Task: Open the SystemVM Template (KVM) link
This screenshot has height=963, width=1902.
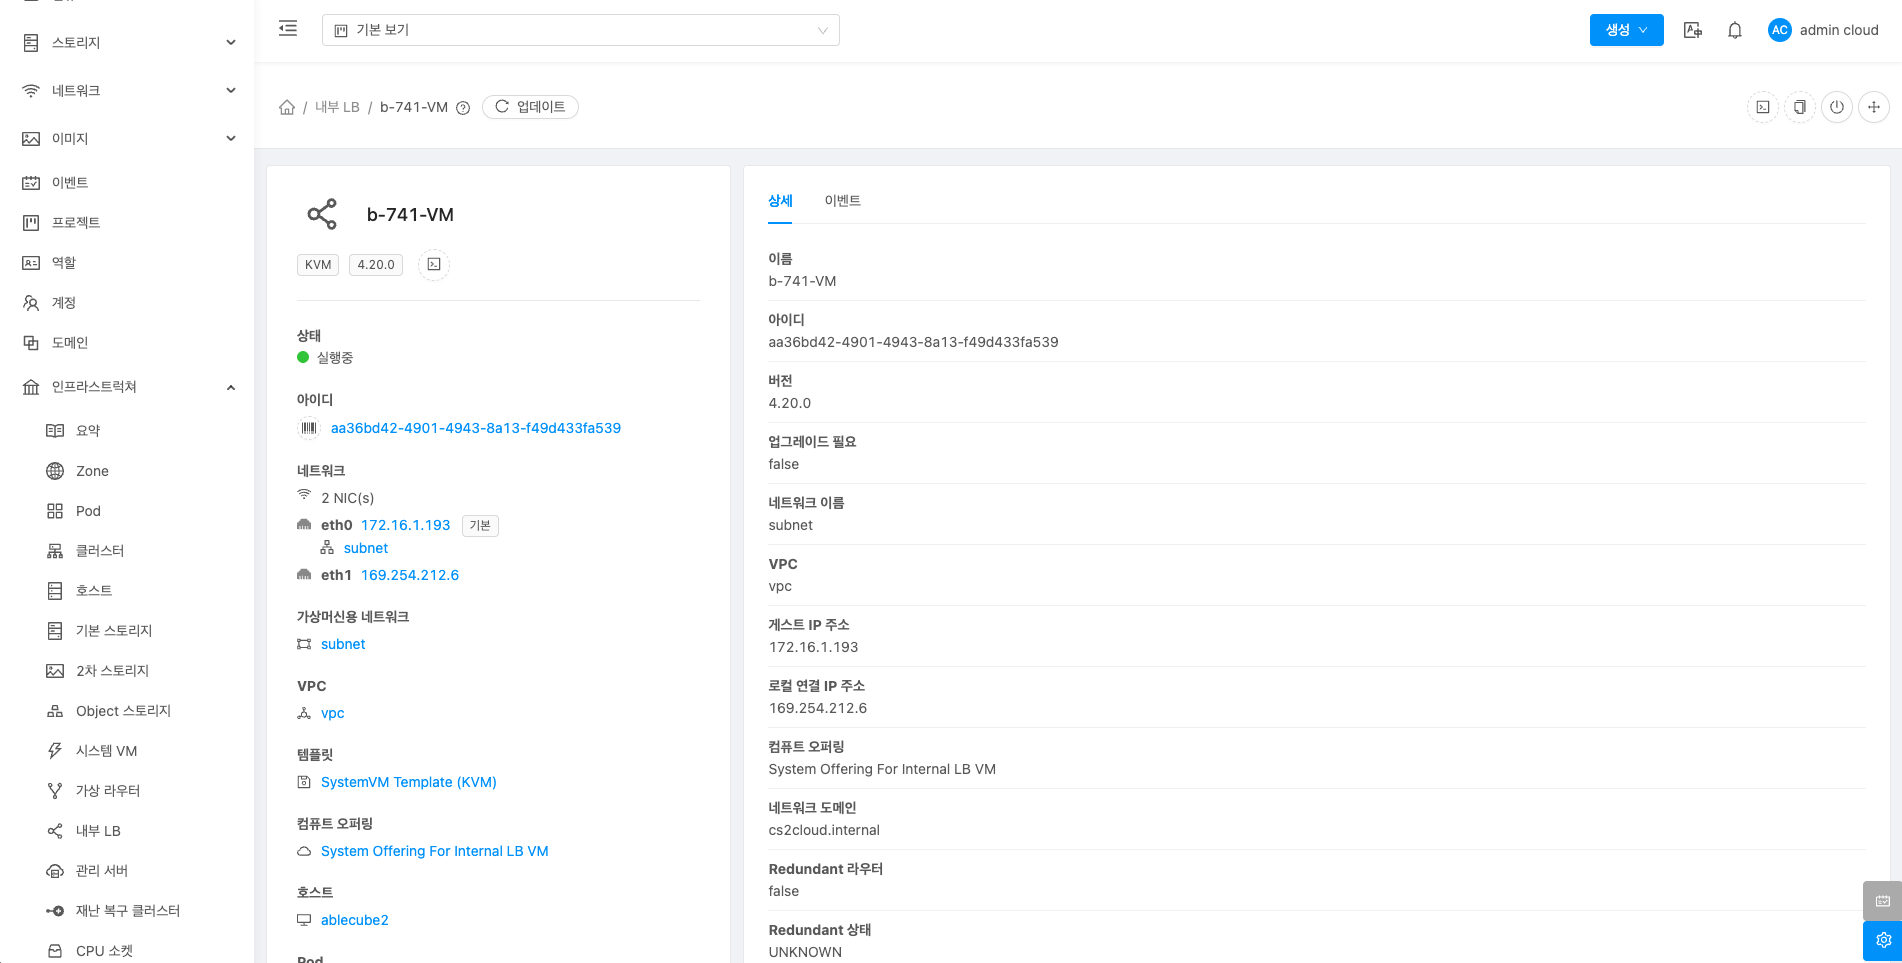Action: (408, 782)
